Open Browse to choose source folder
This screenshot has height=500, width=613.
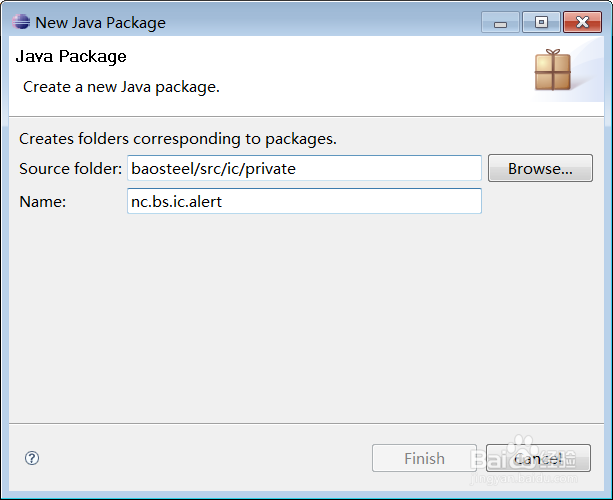click(x=540, y=168)
